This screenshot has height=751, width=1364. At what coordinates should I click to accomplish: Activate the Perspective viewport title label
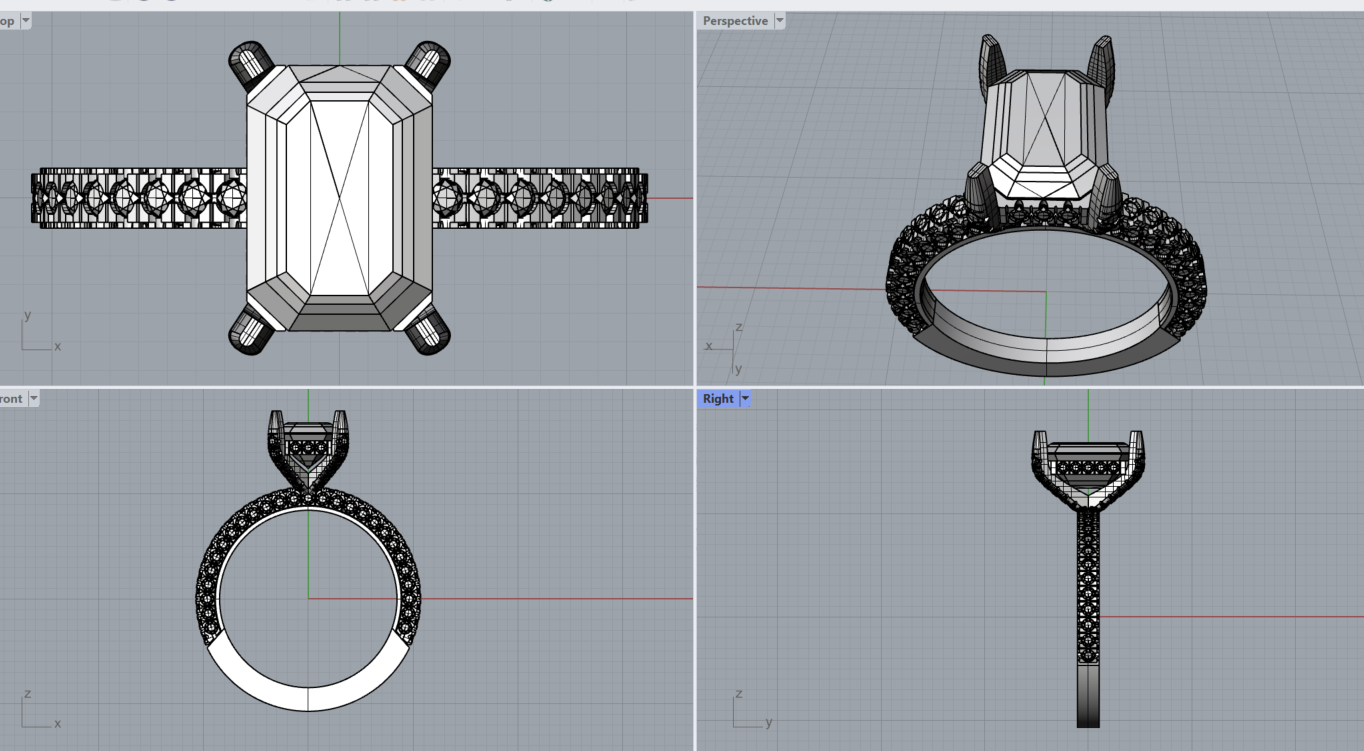click(735, 21)
